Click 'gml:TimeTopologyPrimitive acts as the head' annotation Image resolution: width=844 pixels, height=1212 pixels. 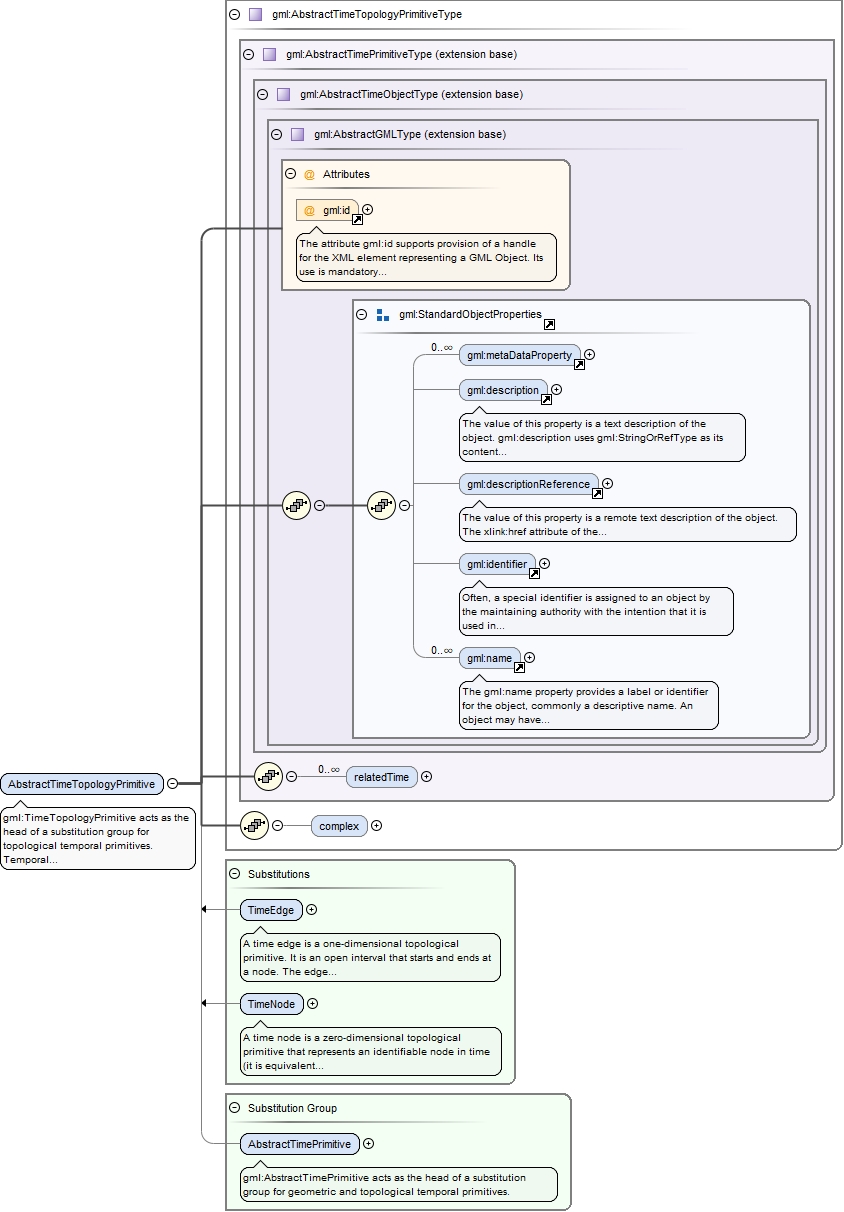[98, 839]
